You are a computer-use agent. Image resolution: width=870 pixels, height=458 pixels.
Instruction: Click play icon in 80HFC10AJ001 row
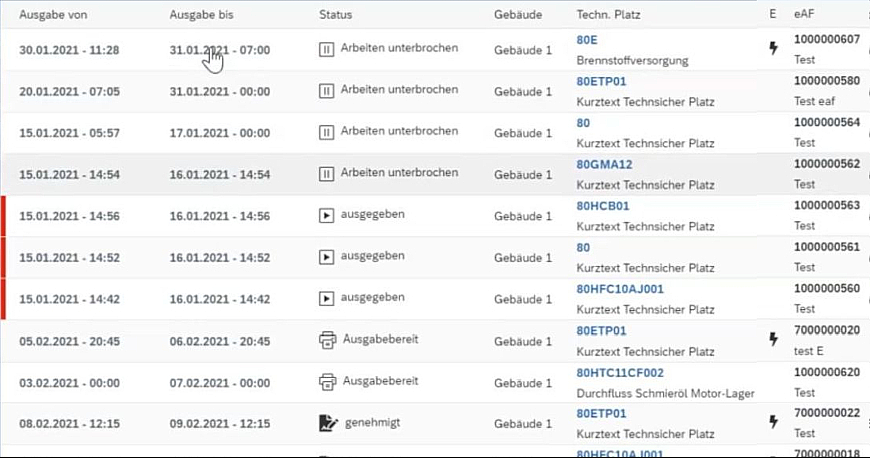click(x=326, y=299)
